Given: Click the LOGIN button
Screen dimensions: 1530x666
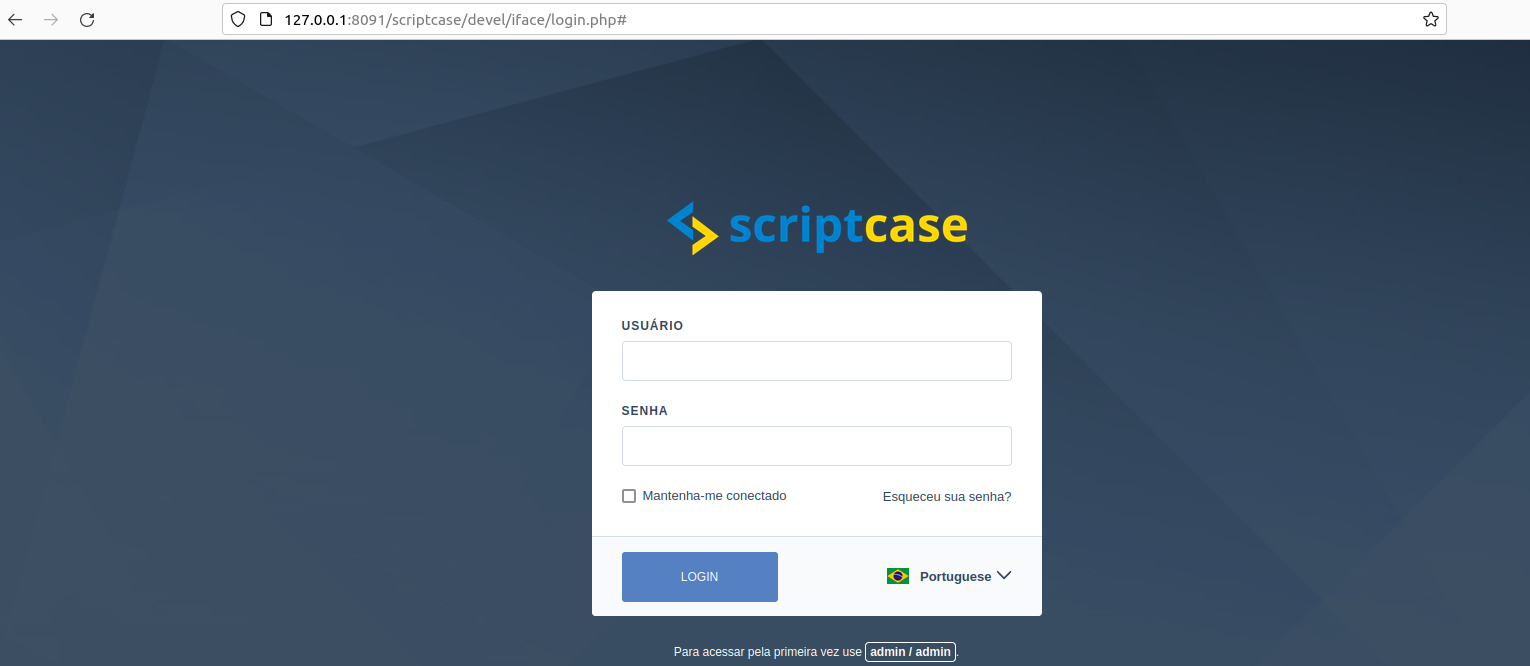Looking at the screenshot, I should pyautogui.click(x=700, y=577).
